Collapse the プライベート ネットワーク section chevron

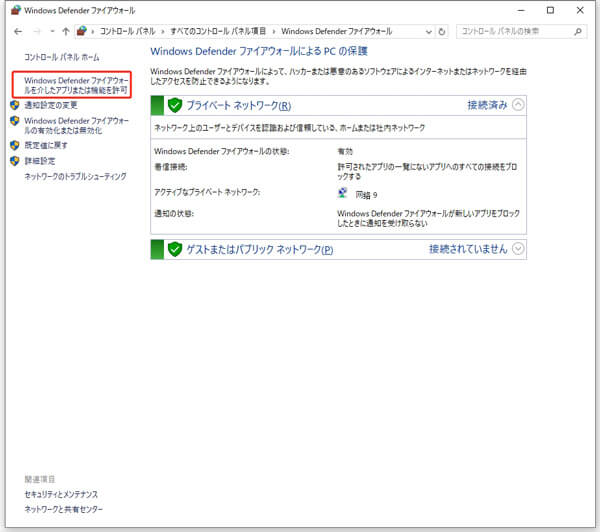pos(518,104)
